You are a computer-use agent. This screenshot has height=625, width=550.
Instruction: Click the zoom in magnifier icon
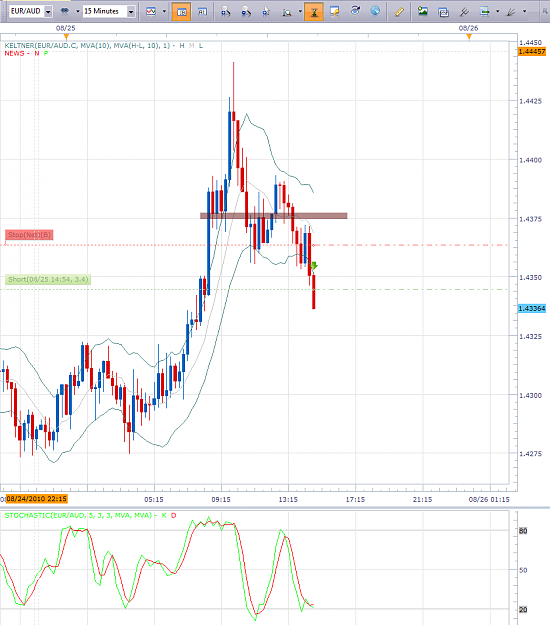(x=226, y=12)
